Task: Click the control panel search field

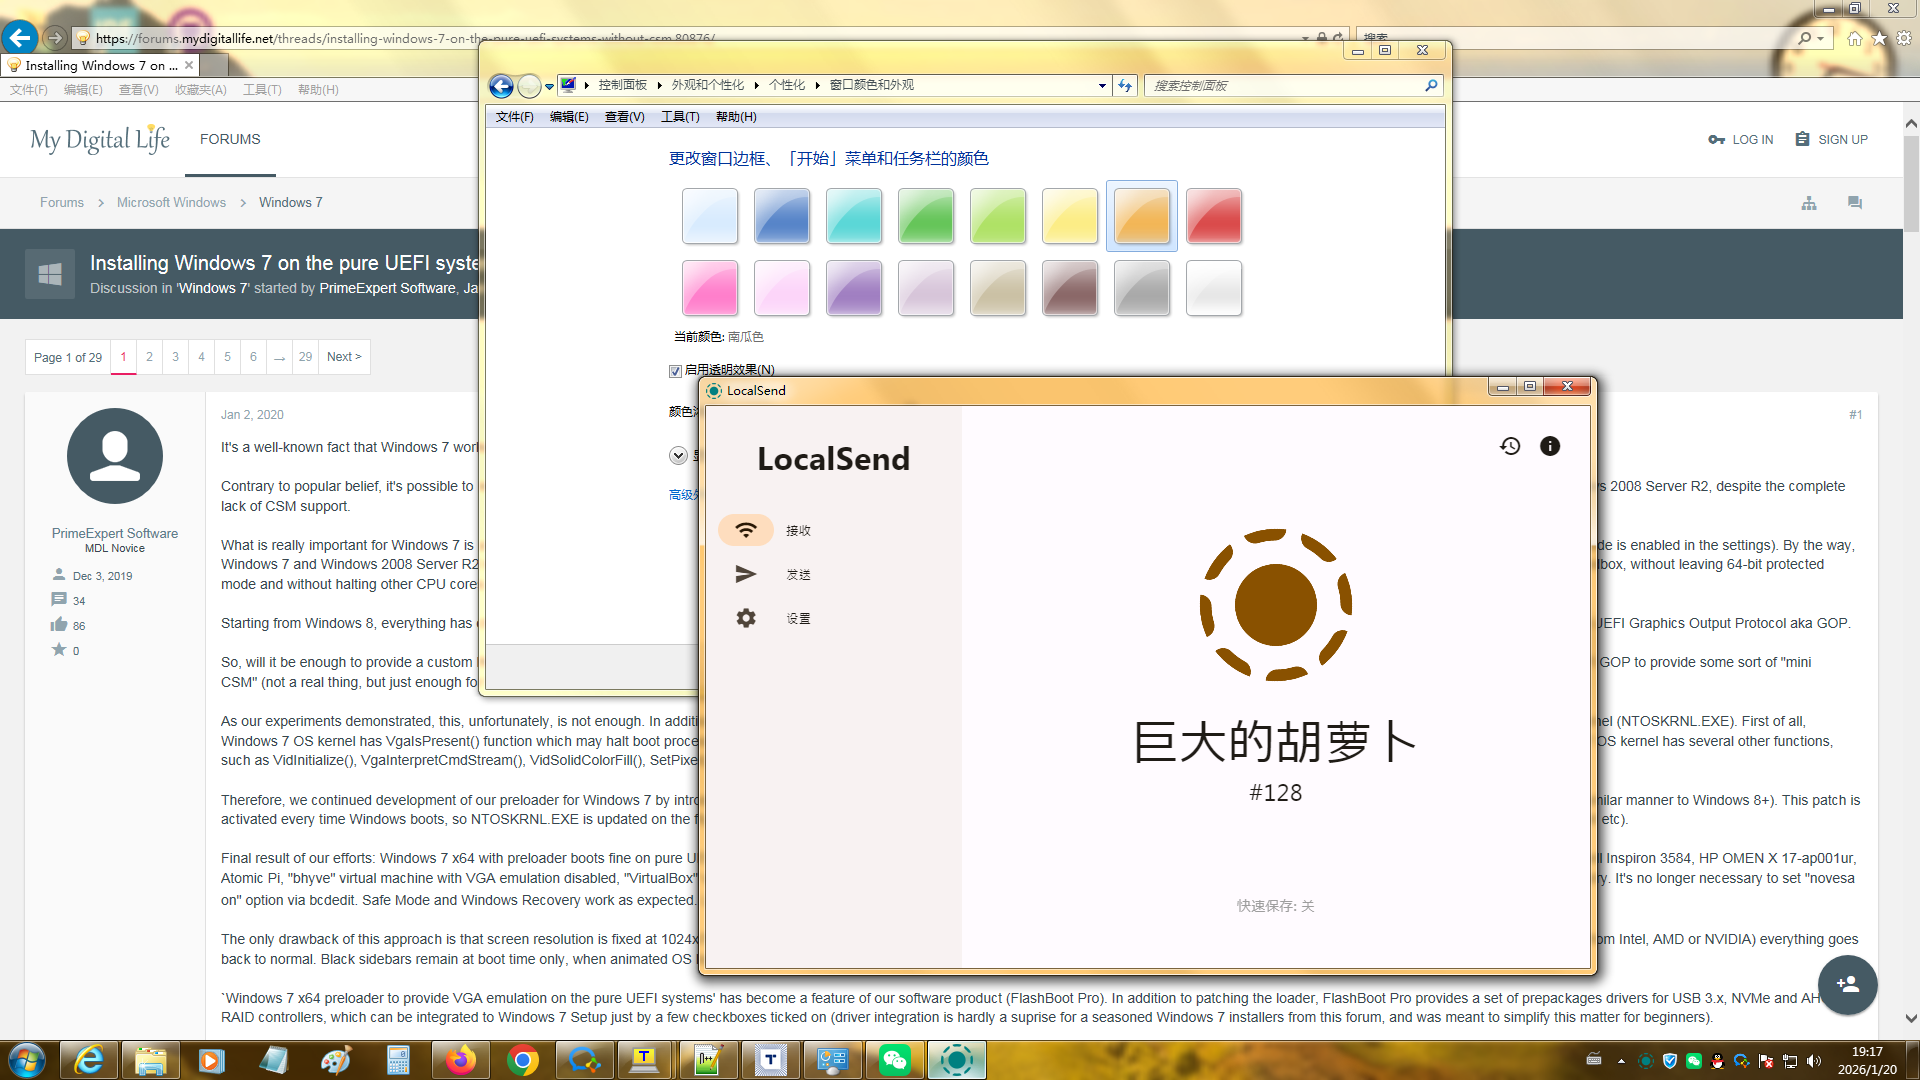Action: pos(1285,86)
